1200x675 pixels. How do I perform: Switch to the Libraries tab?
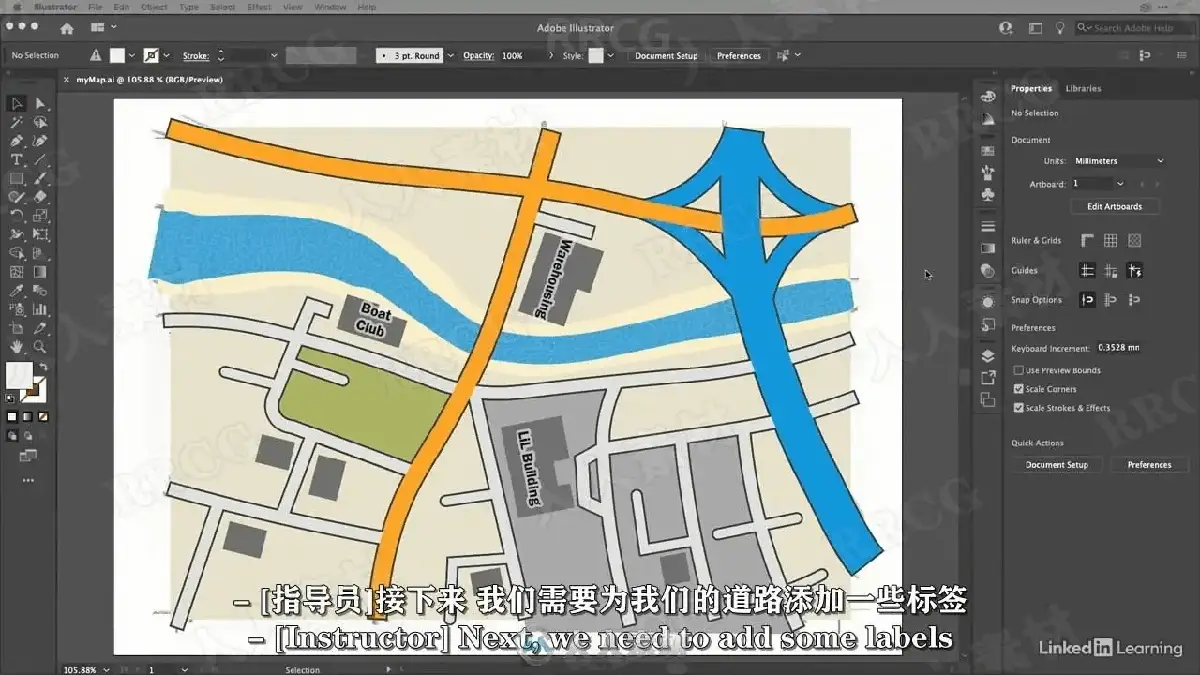(x=1083, y=89)
